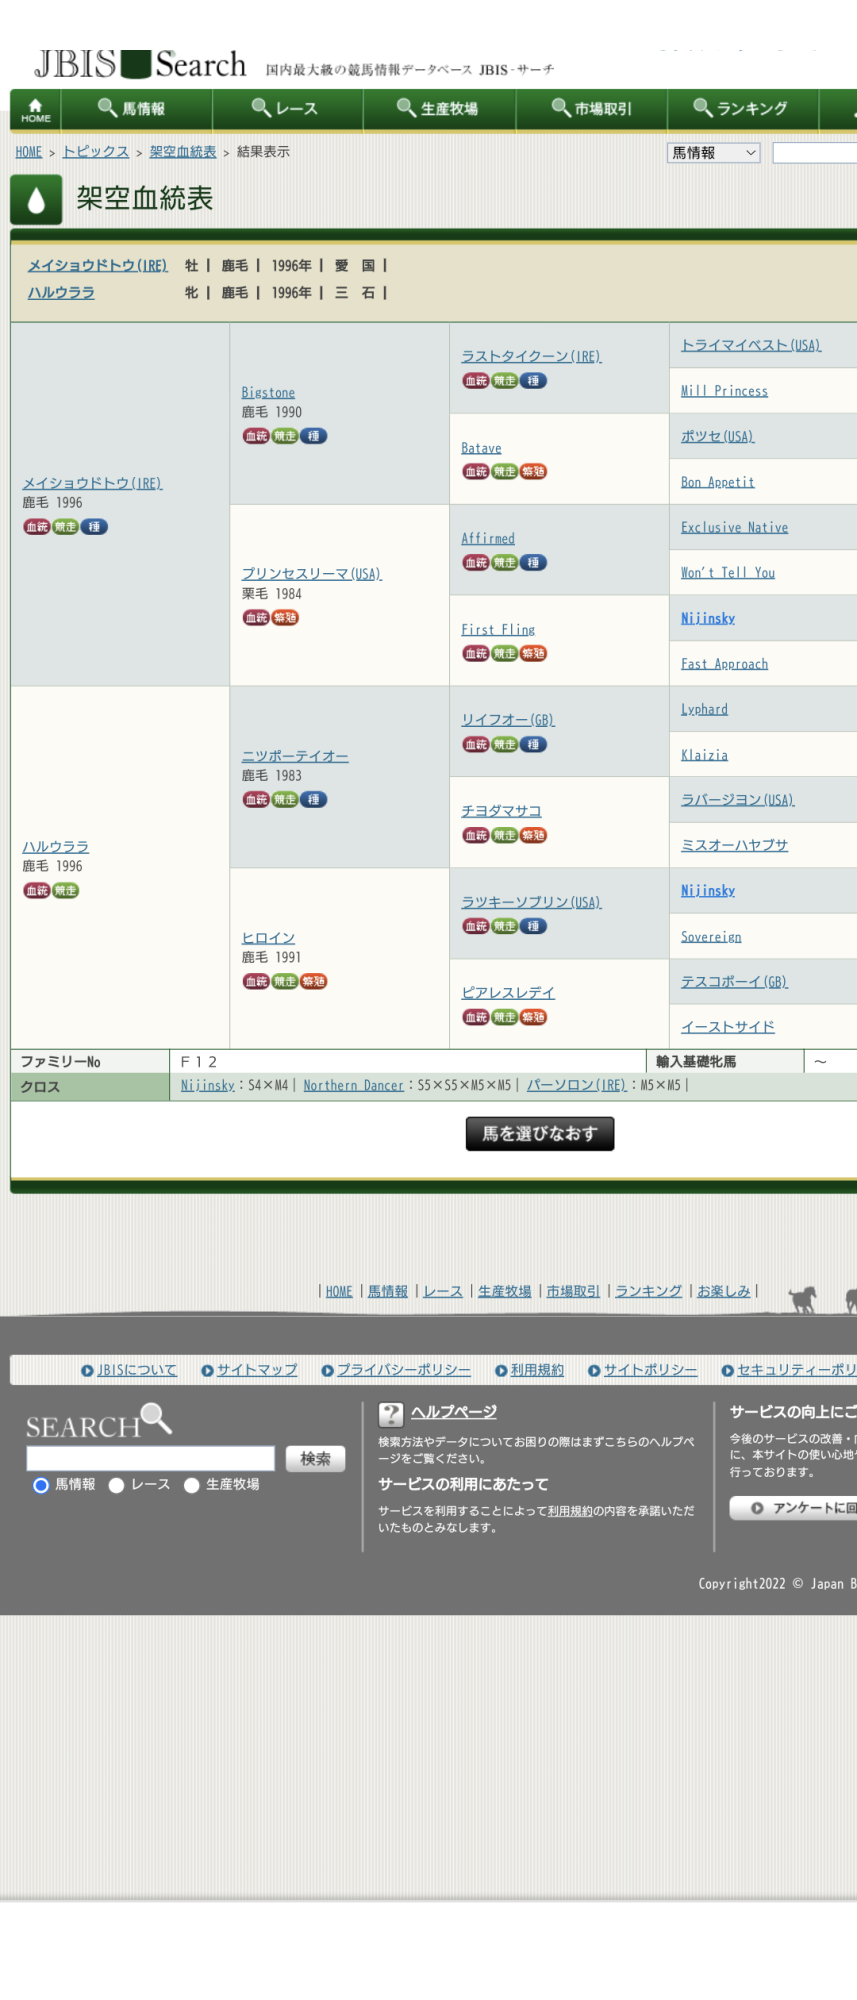This screenshot has width=857, height=2000.
Task: Open the トライマイベスト(USA) link
Action: (x=751, y=345)
